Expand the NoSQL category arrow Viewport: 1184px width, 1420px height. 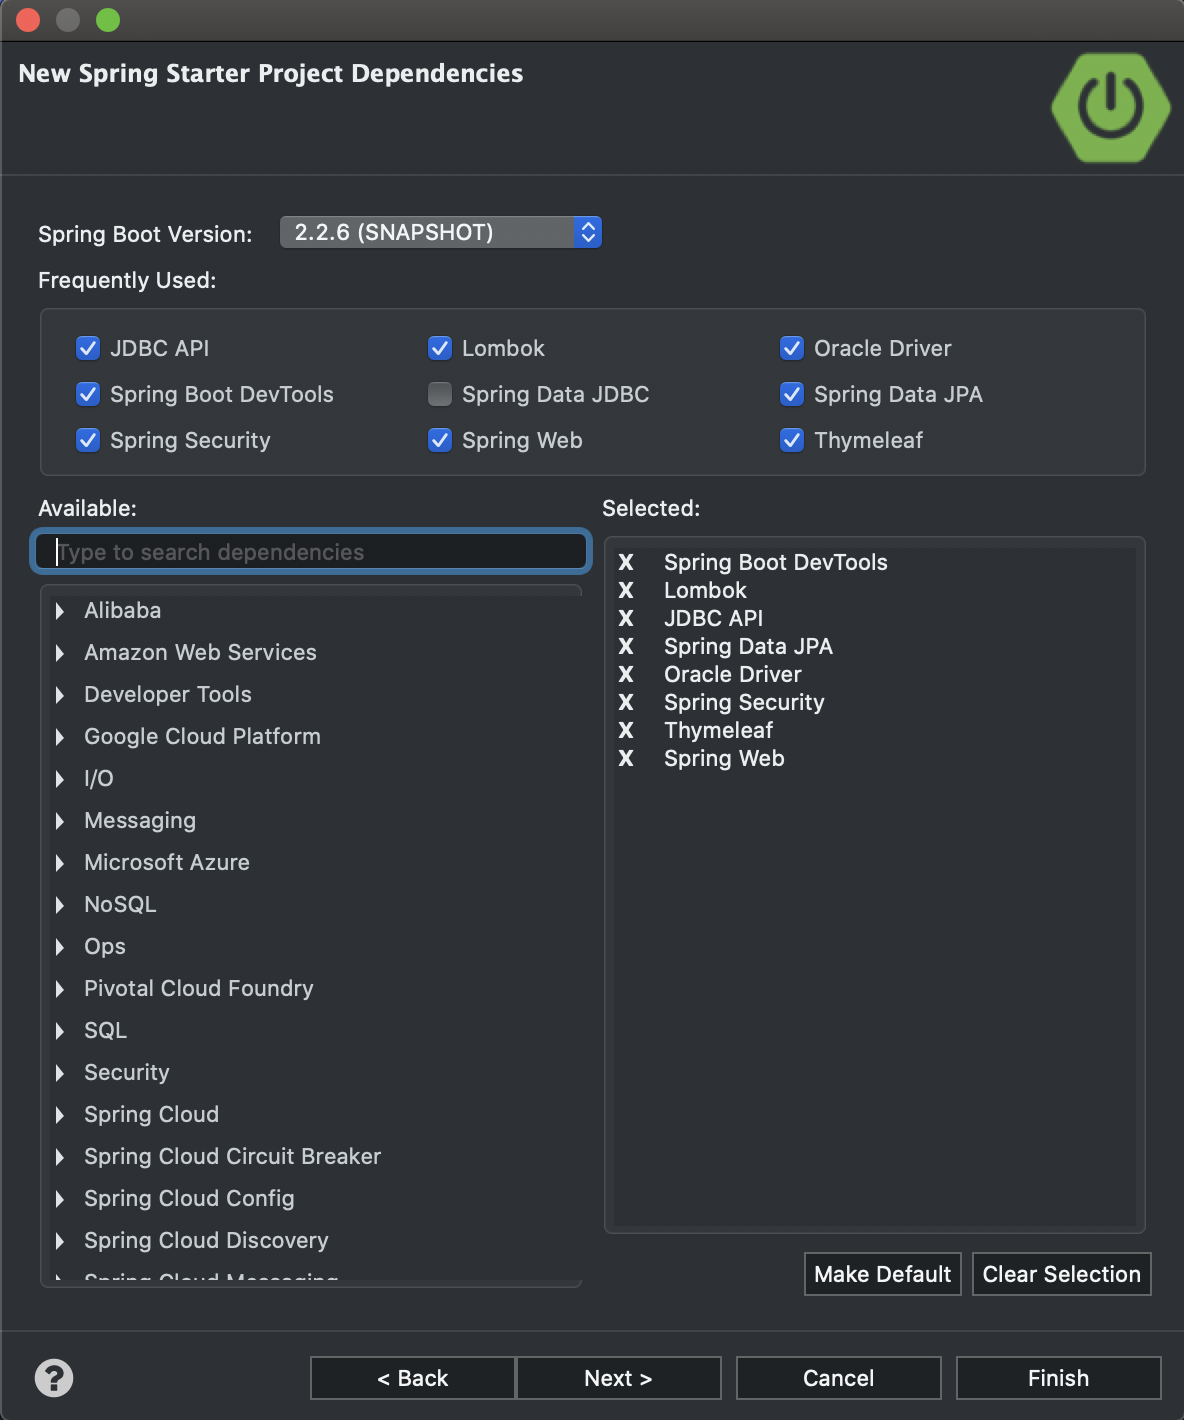60,905
